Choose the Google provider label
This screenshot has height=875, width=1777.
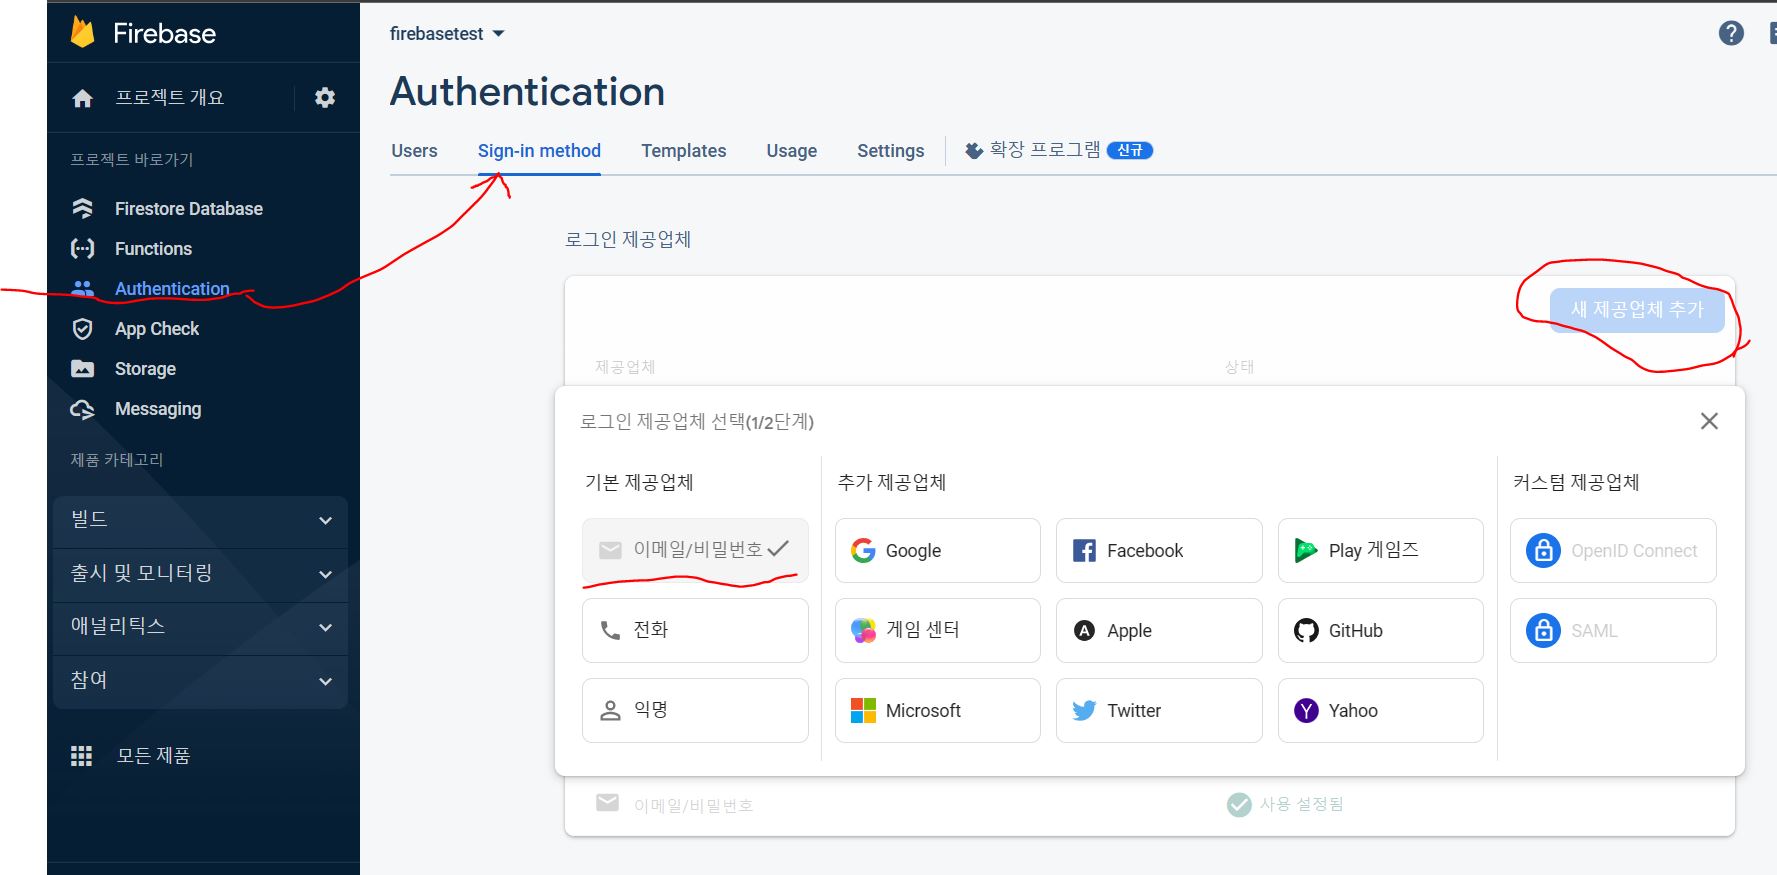point(913,551)
